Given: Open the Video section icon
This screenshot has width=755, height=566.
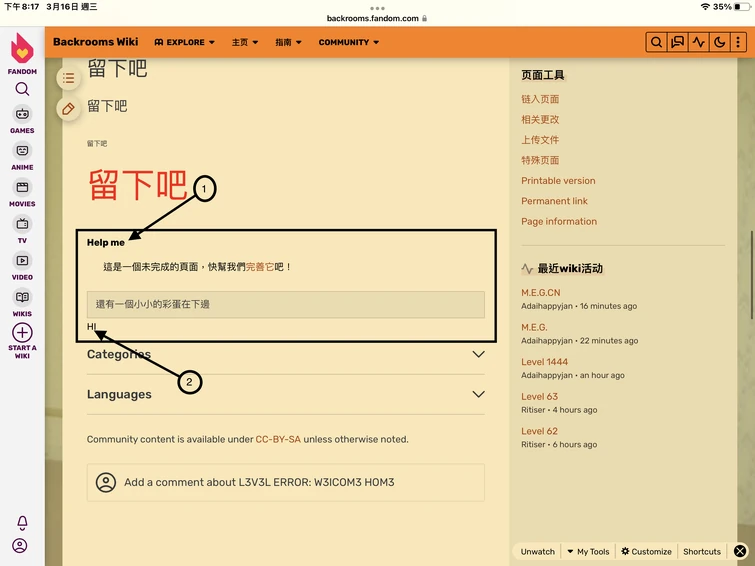Looking at the screenshot, I should [x=22, y=261].
